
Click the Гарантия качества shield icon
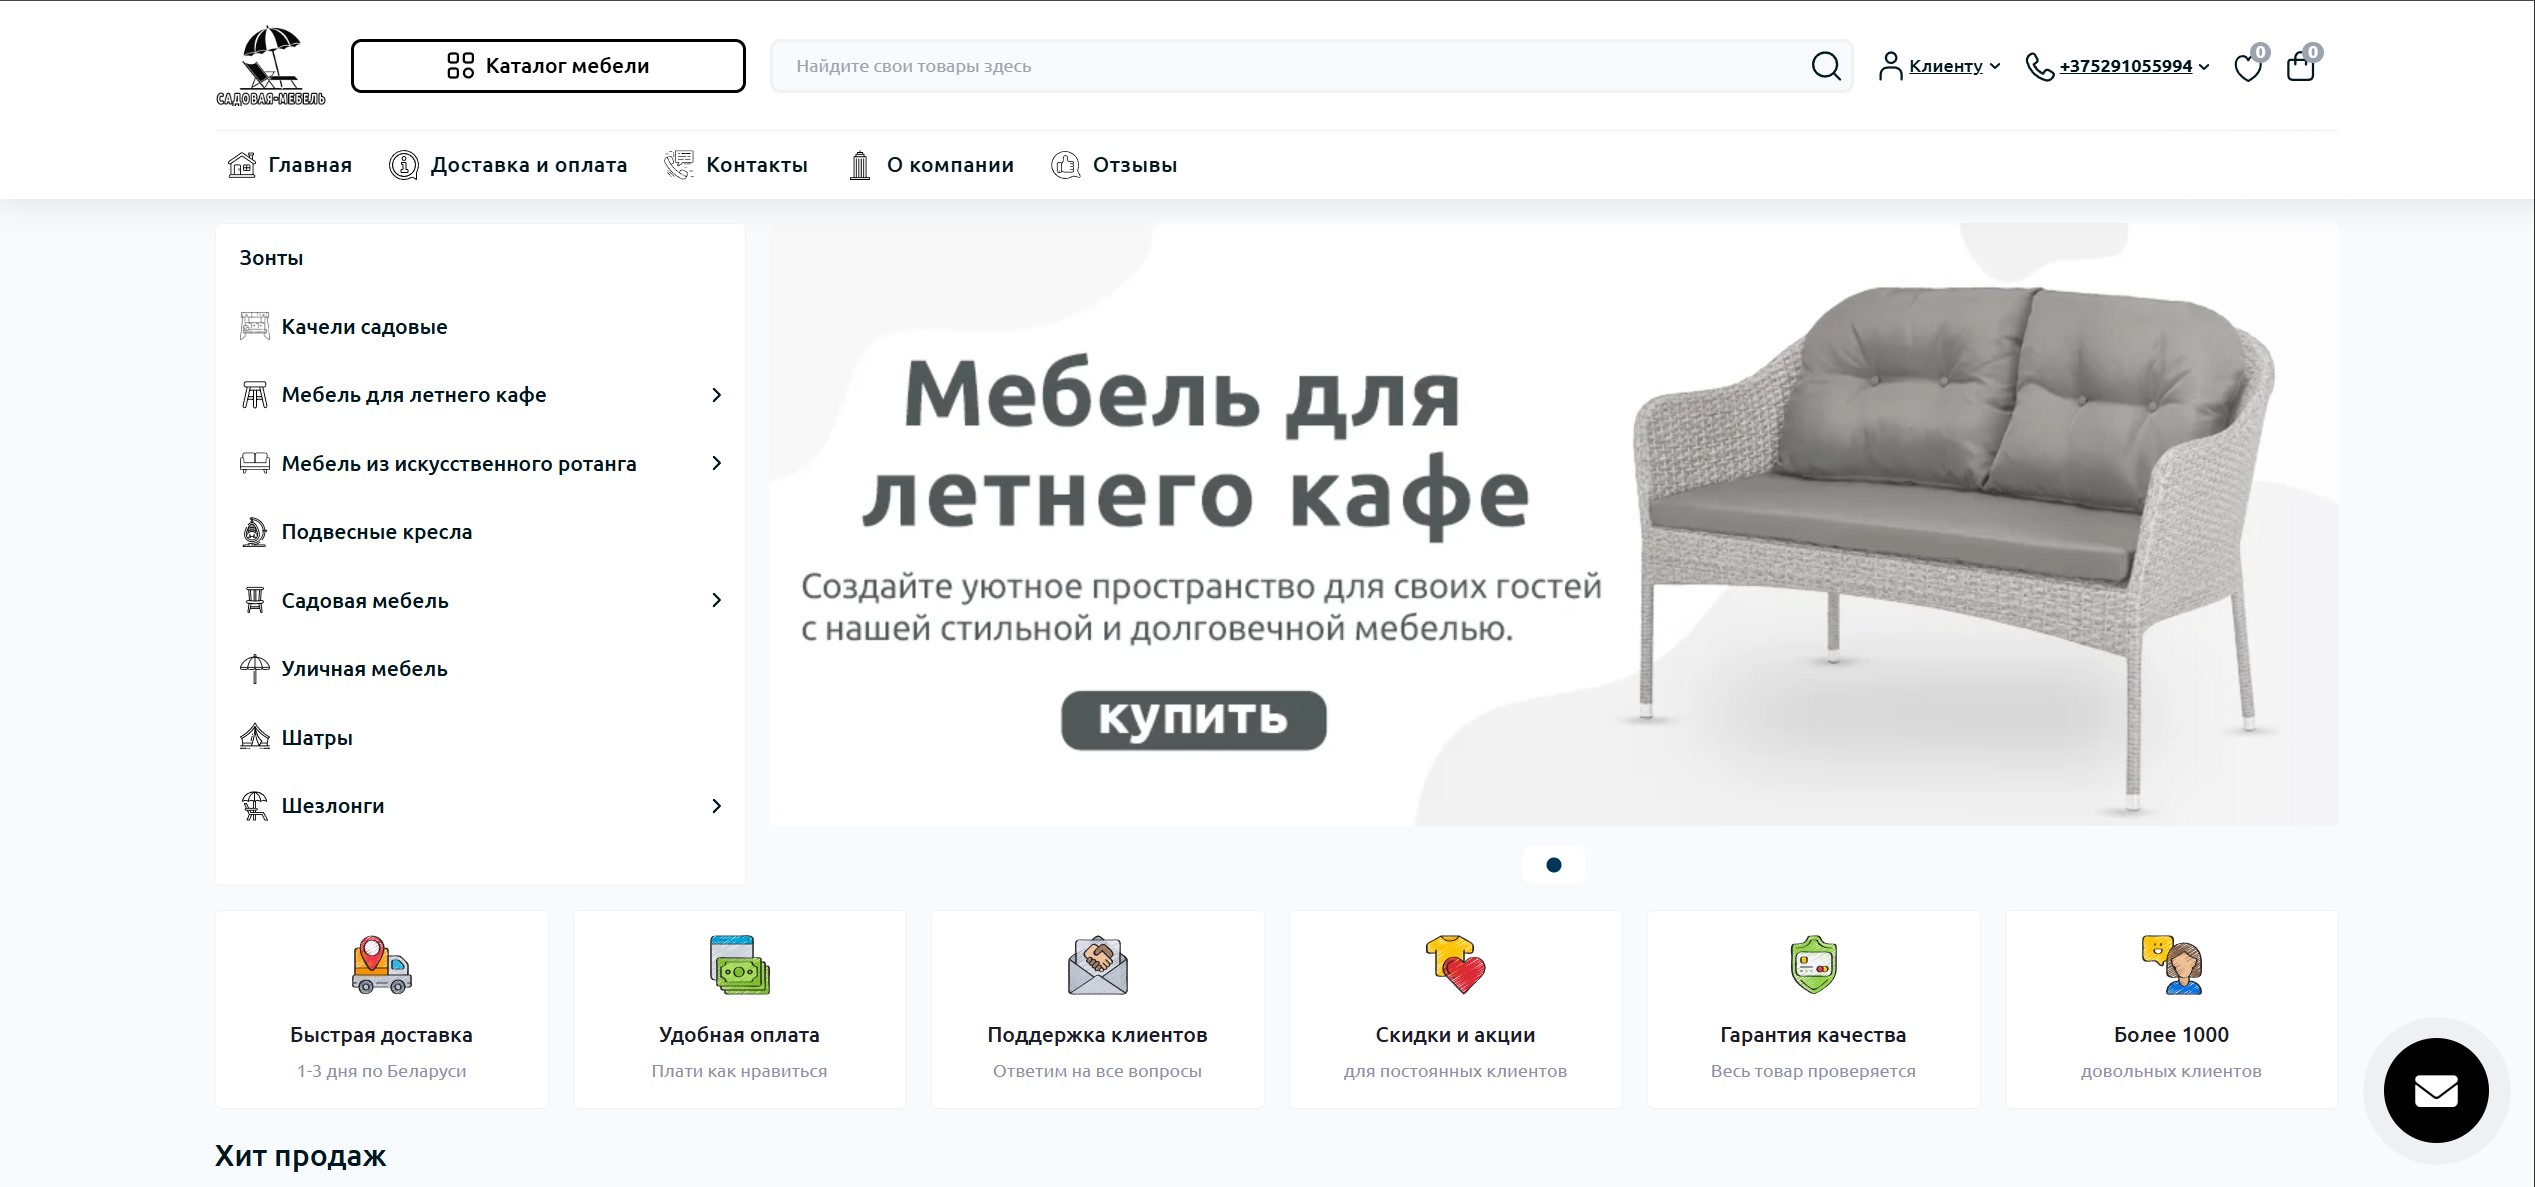coord(1813,965)
